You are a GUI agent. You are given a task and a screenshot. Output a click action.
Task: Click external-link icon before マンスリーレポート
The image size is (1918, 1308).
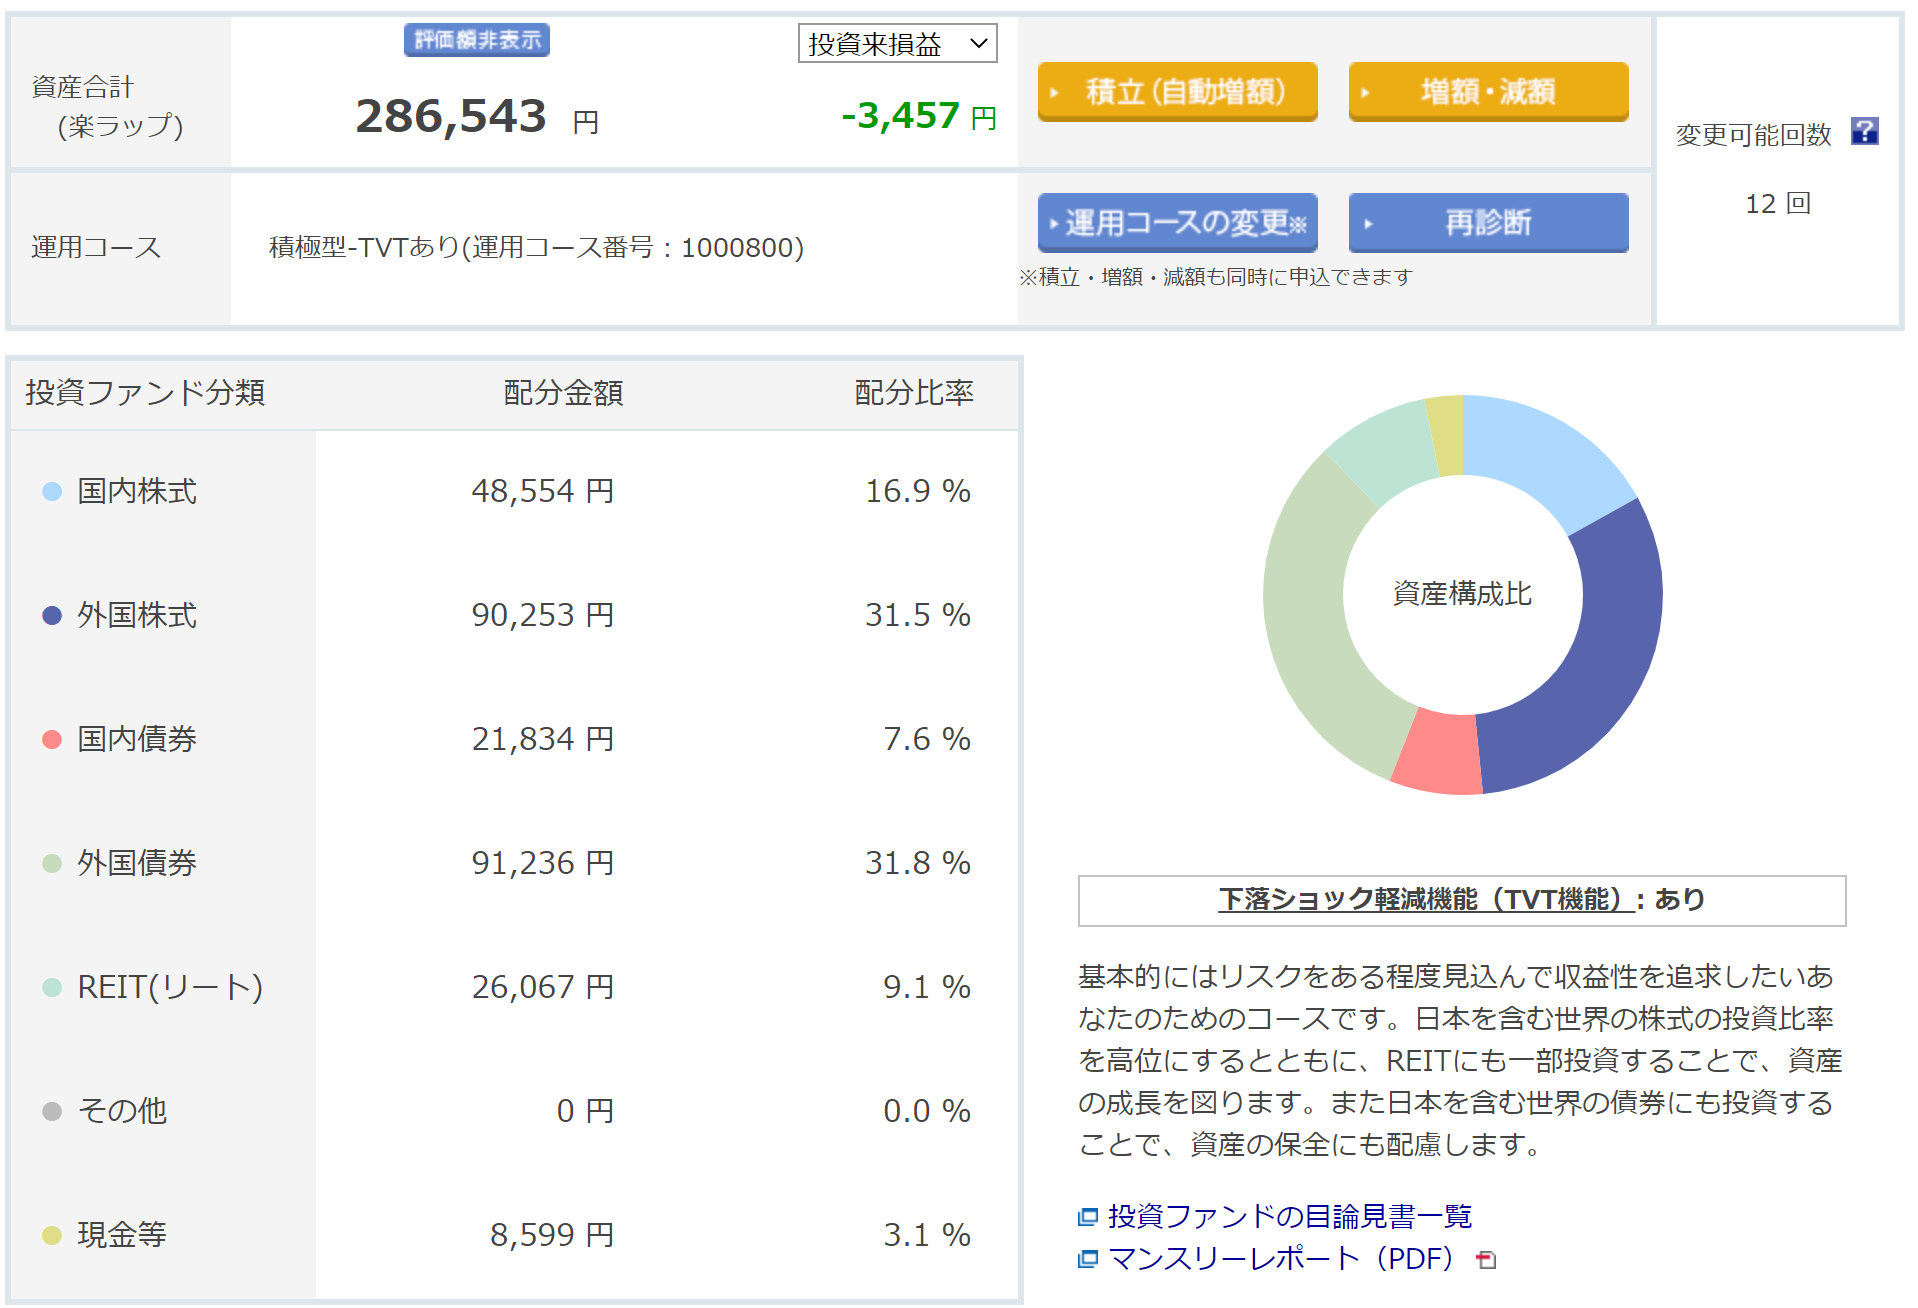point(1087,1259)
